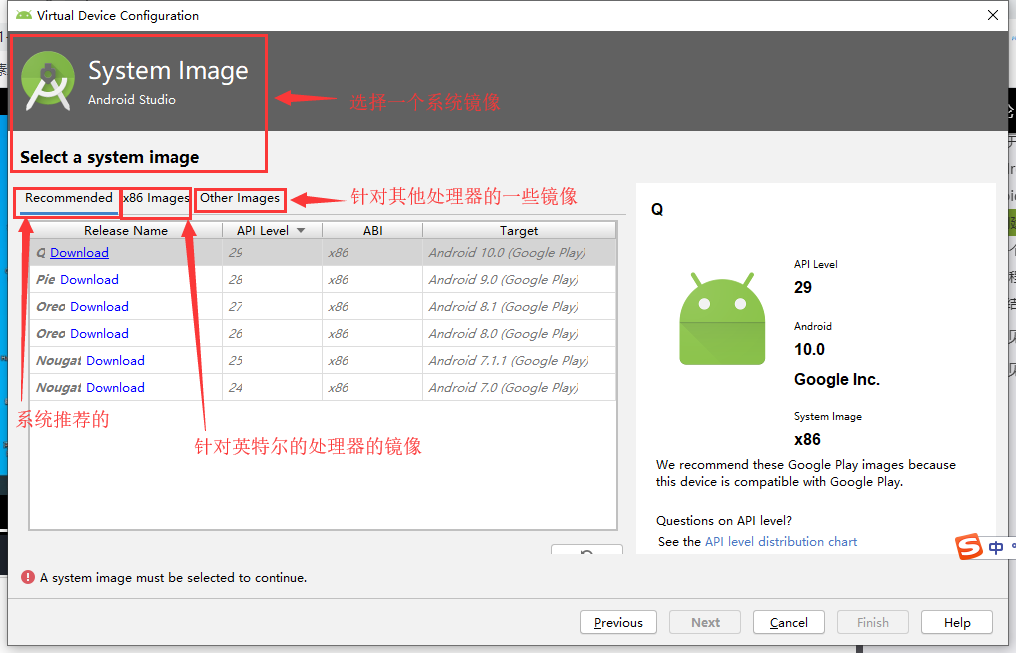Download the Q system image
The height and width of the screenshot is (653, 1016).
pyautogui.click(x=79, y=252)
